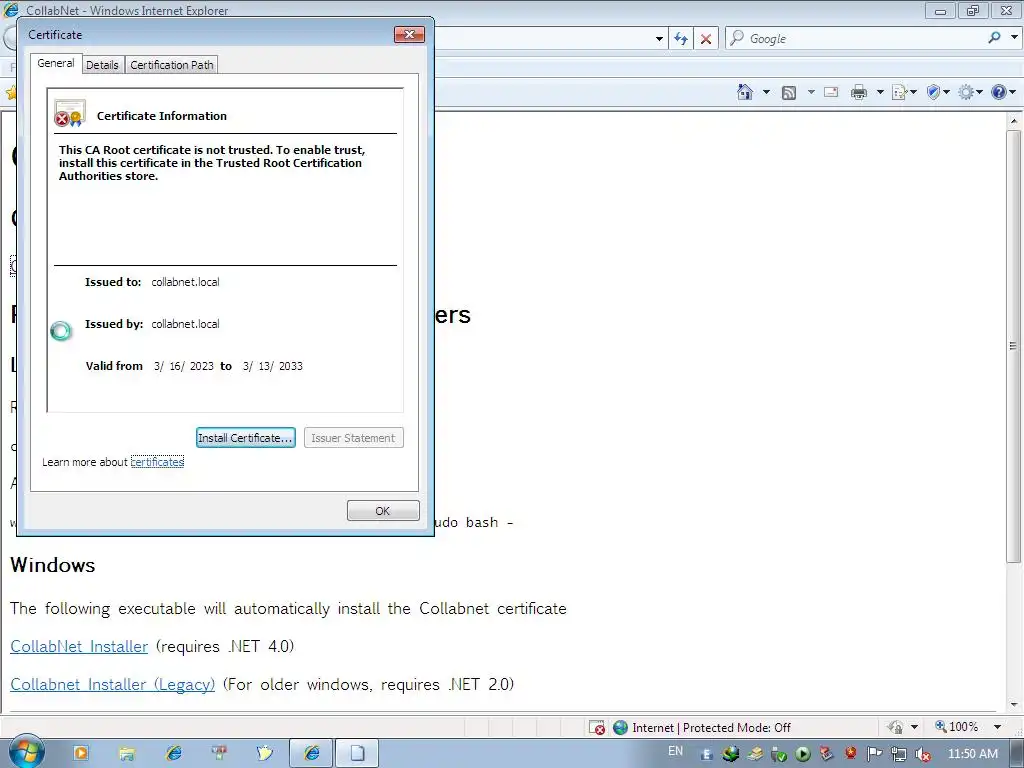Viewport: 1024px width, 768px height.
Task: Switch to the Details tab
Action: point(103,65)
